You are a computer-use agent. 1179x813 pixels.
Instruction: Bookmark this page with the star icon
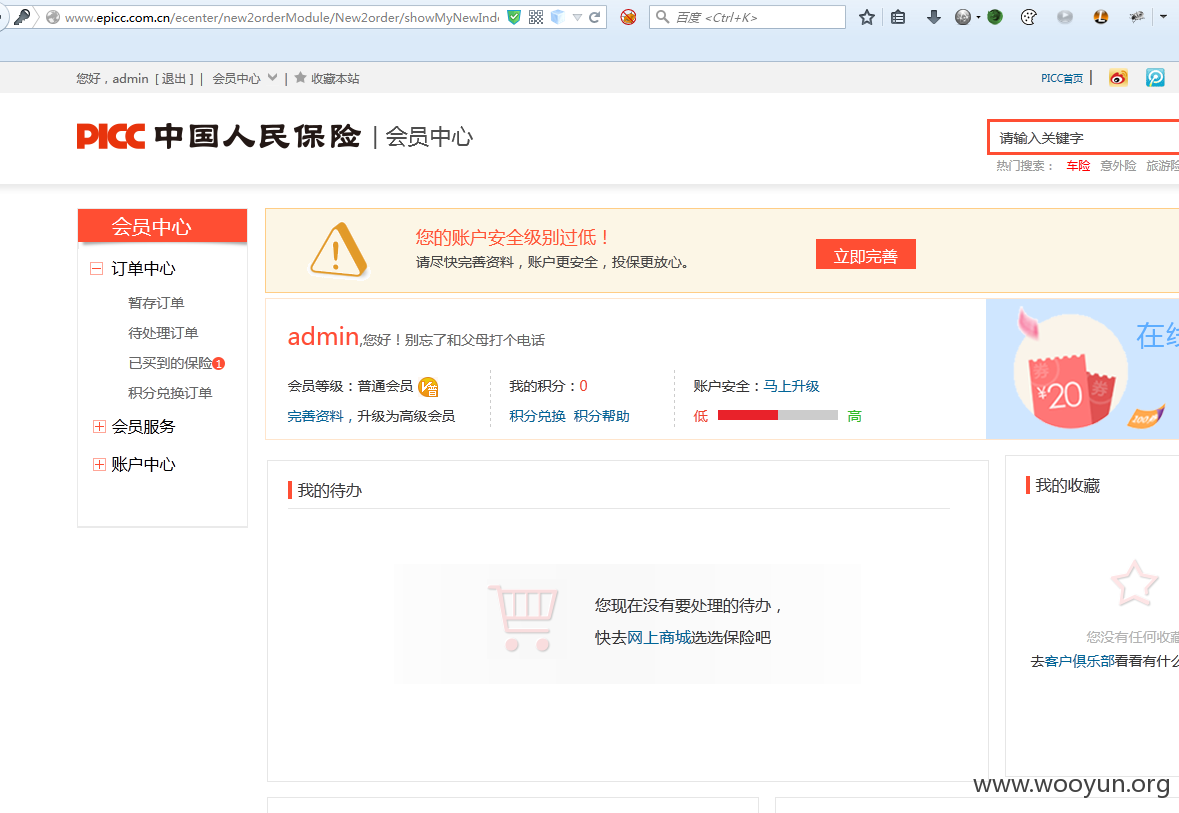click(867, 17)
